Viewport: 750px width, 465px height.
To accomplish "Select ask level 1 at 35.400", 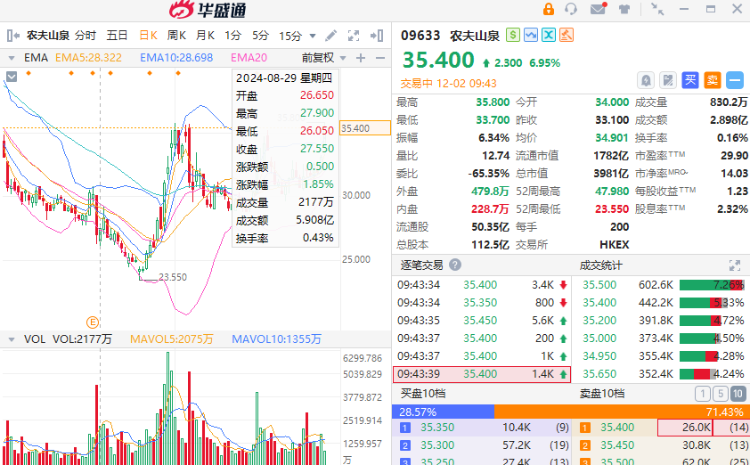I will [x=661, y=428].
